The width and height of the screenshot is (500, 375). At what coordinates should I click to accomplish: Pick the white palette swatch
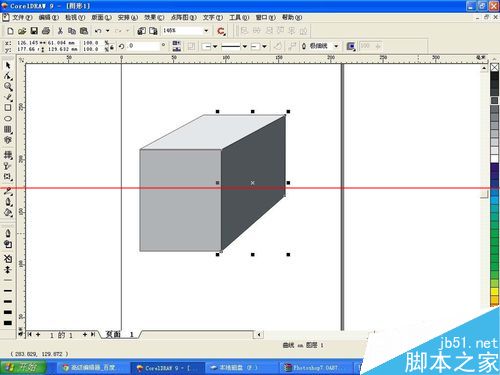click(495, 159)
